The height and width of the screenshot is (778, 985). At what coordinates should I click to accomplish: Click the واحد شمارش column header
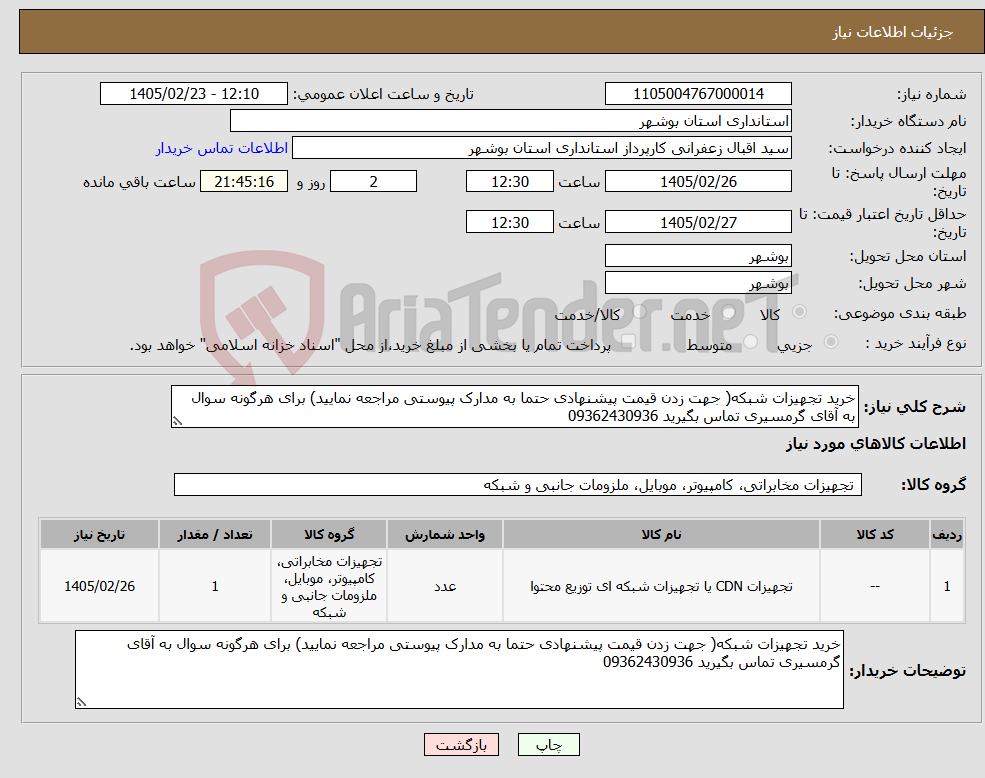point(445,534)
